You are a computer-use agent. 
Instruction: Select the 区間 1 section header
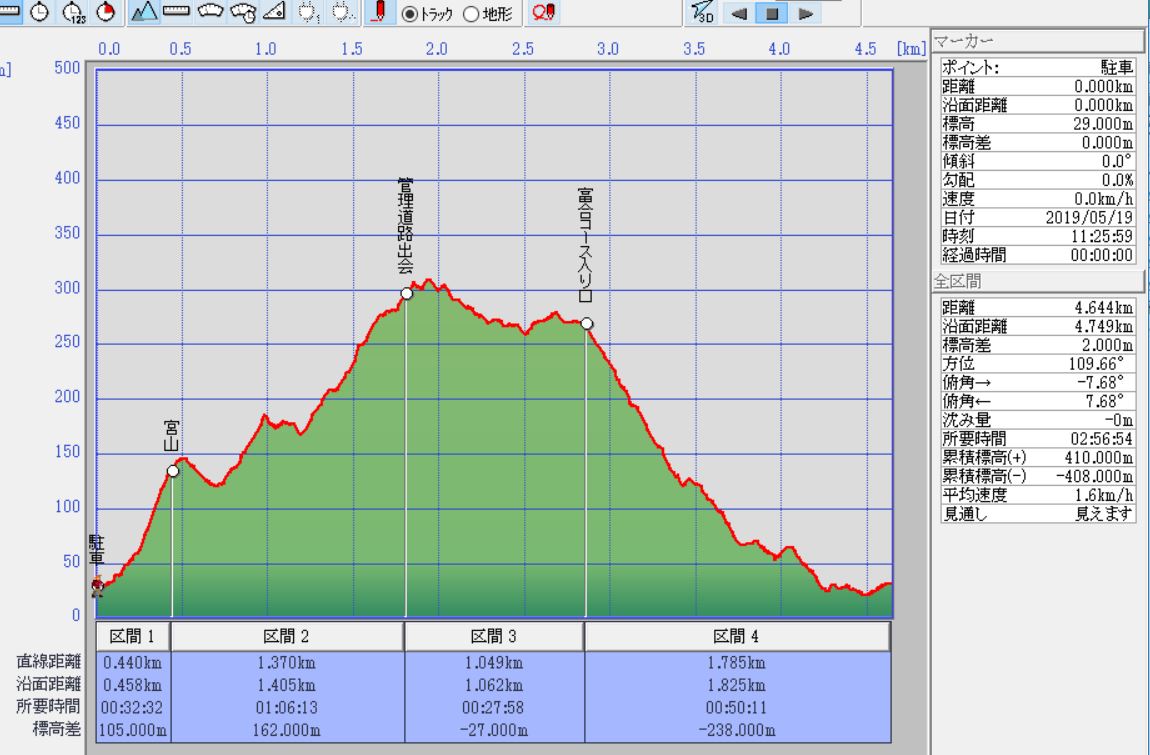pyautogui.click(x=133, y=637)
